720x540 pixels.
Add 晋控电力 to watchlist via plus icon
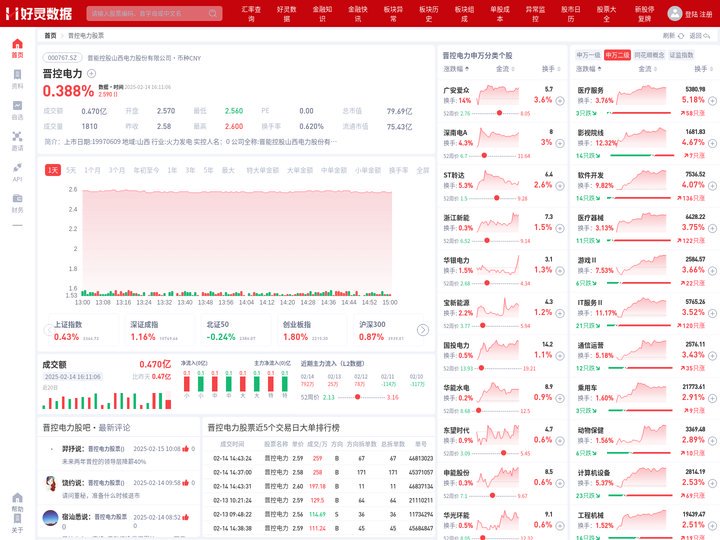[91, 73]
